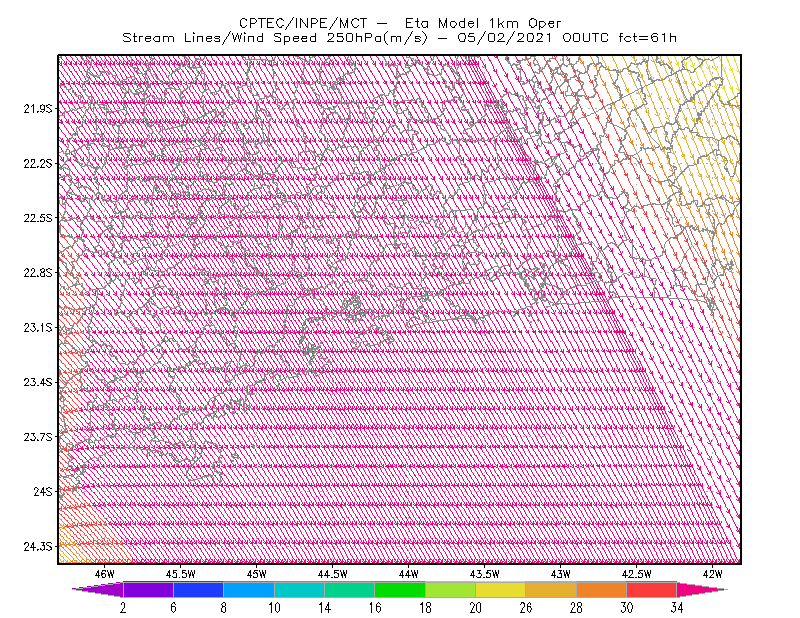Click the '45.5W' longitude label
Screen dimensions: 800x618
[181, 574]
